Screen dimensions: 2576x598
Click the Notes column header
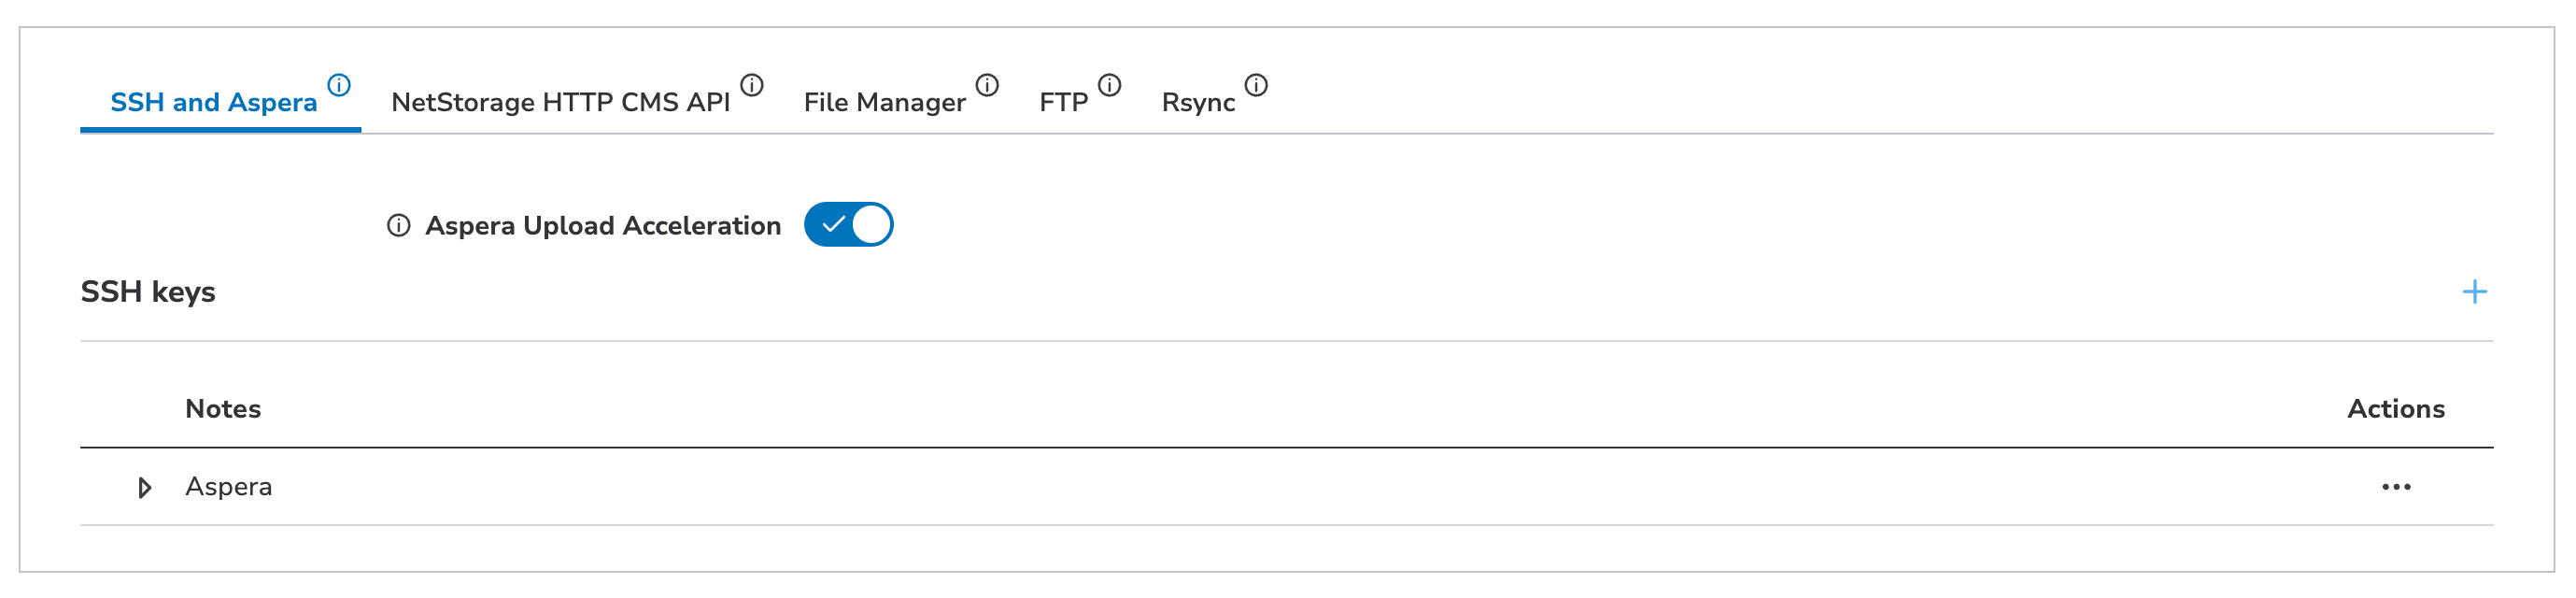pos(223,409)
